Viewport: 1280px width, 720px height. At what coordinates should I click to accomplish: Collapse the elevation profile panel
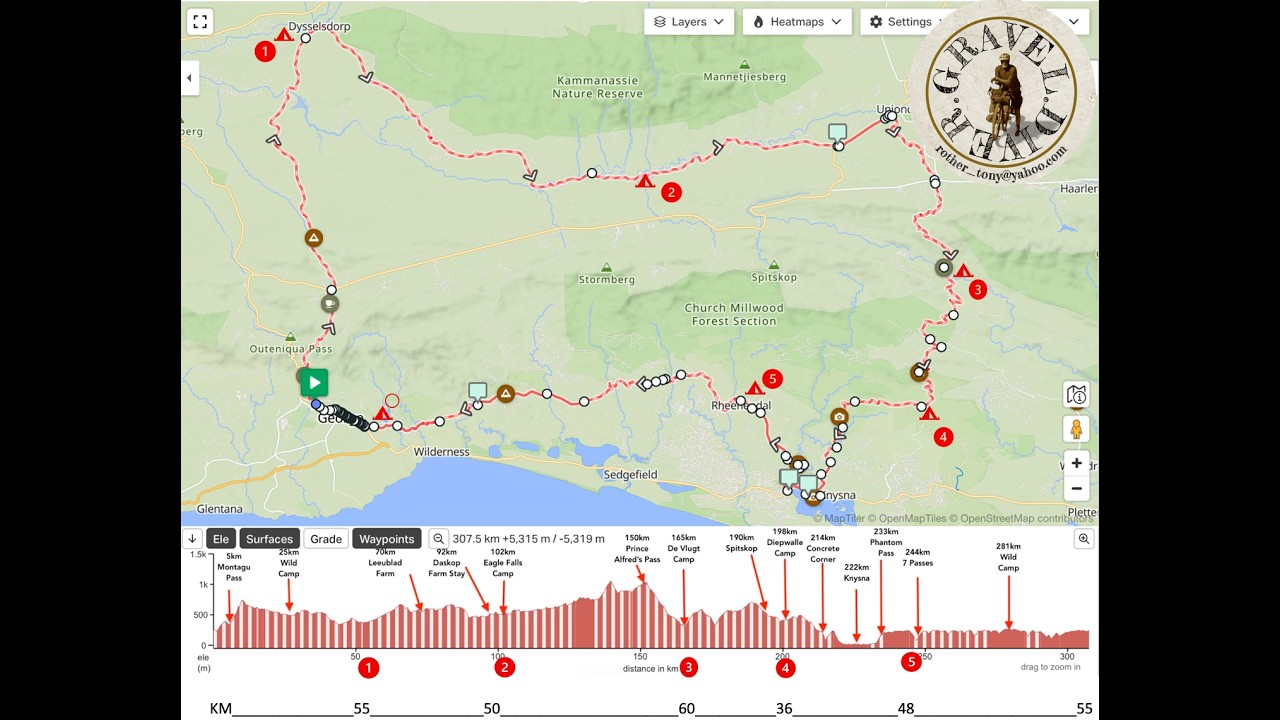pyautogui.click(x=192, y=539)
